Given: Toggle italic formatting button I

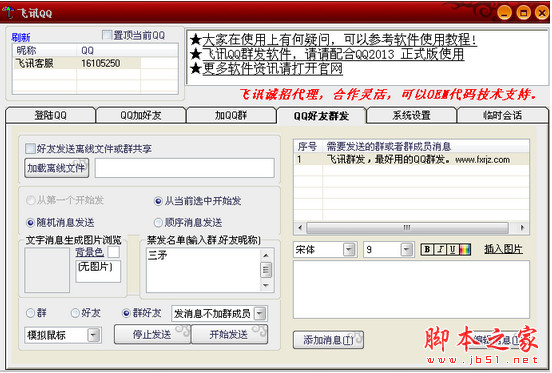Looking at the screenshot, I should pyautogui.click(x=440, y=250).
